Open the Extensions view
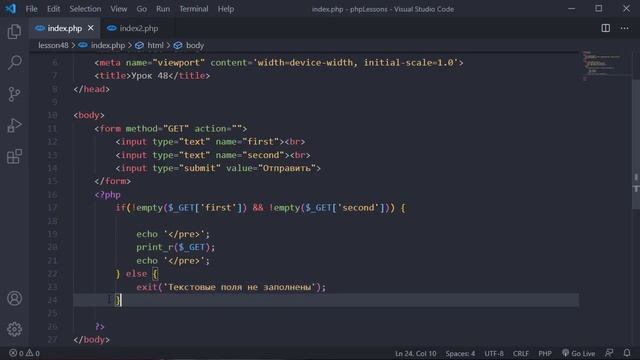This screenshot has width=640, height=360. click(x=14, y=156)
